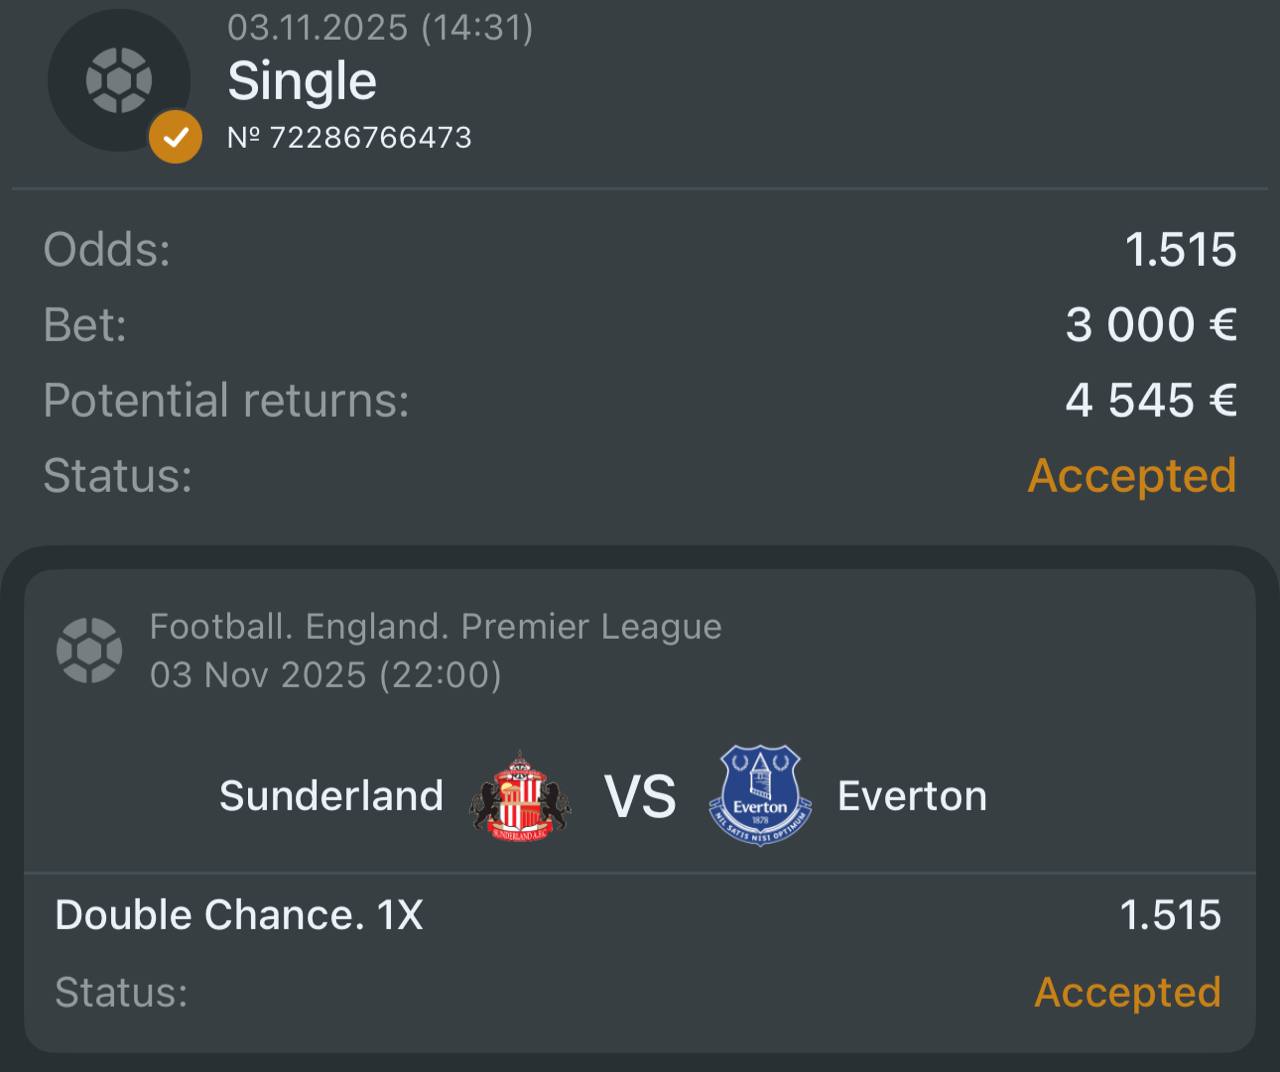Click the Everton club crest
The height and width of the screenshot is (1072, 1280).
(760, 796)
